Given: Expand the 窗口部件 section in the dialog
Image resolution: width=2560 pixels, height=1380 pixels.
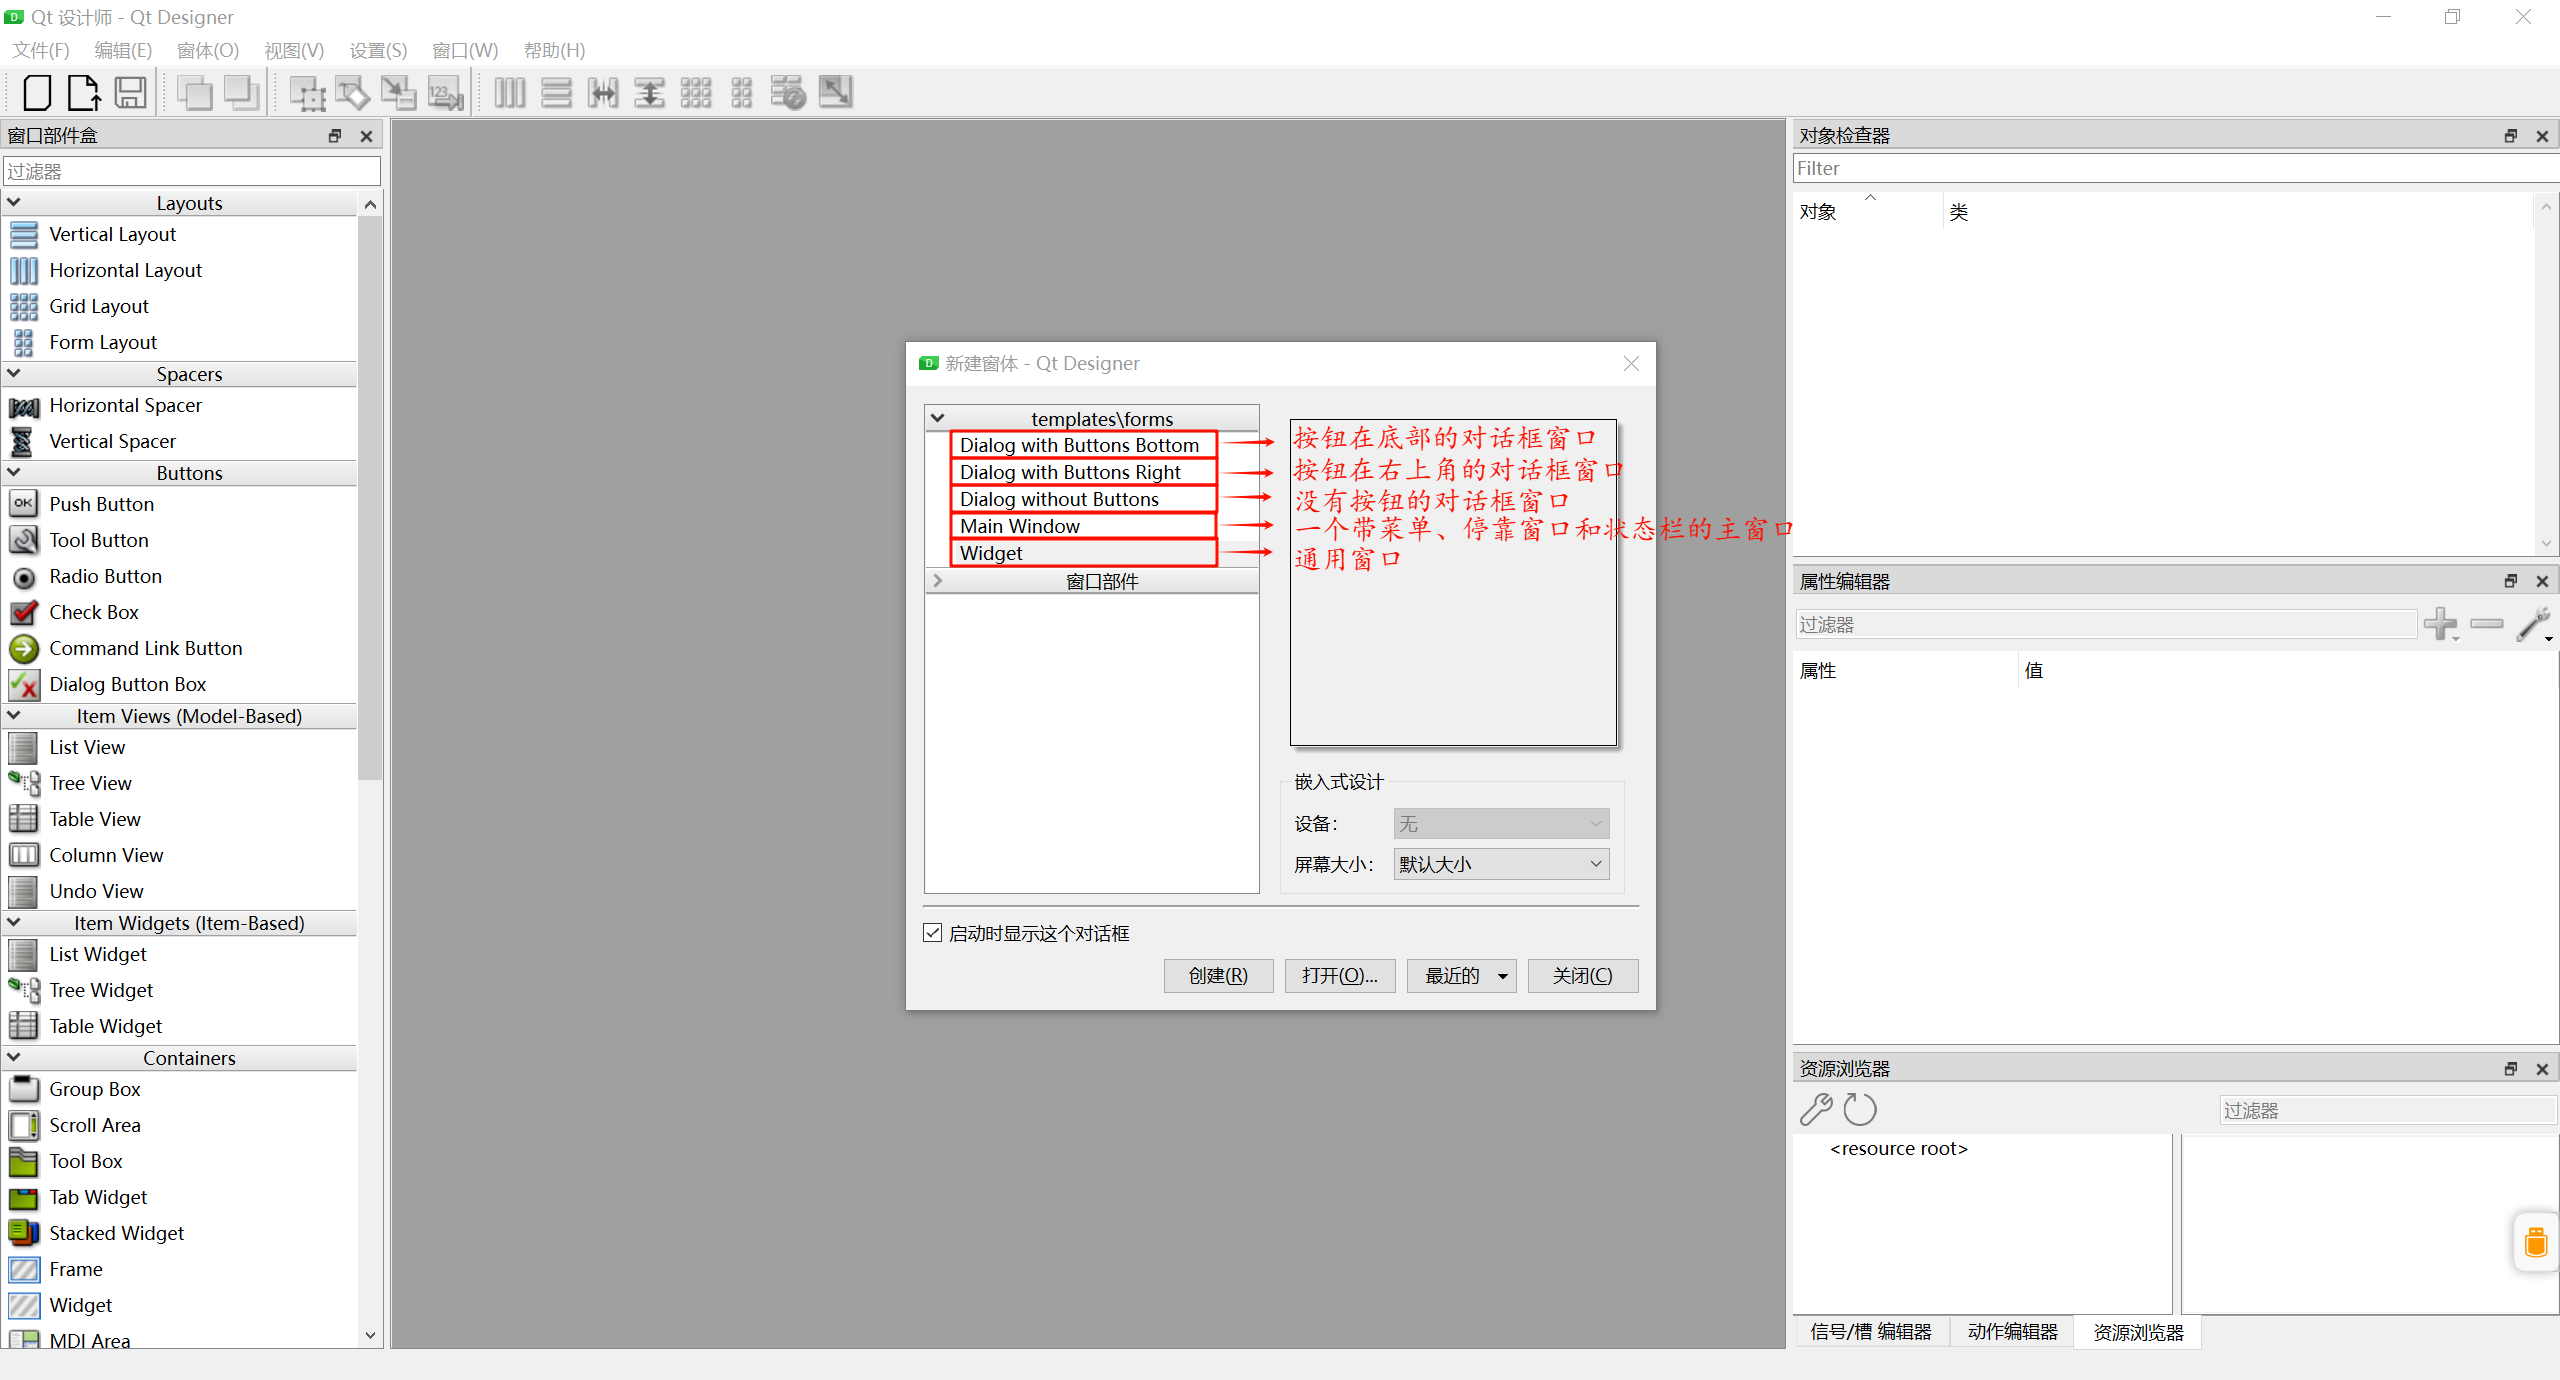Looking at the screenshot, I should tap(937, 580).
